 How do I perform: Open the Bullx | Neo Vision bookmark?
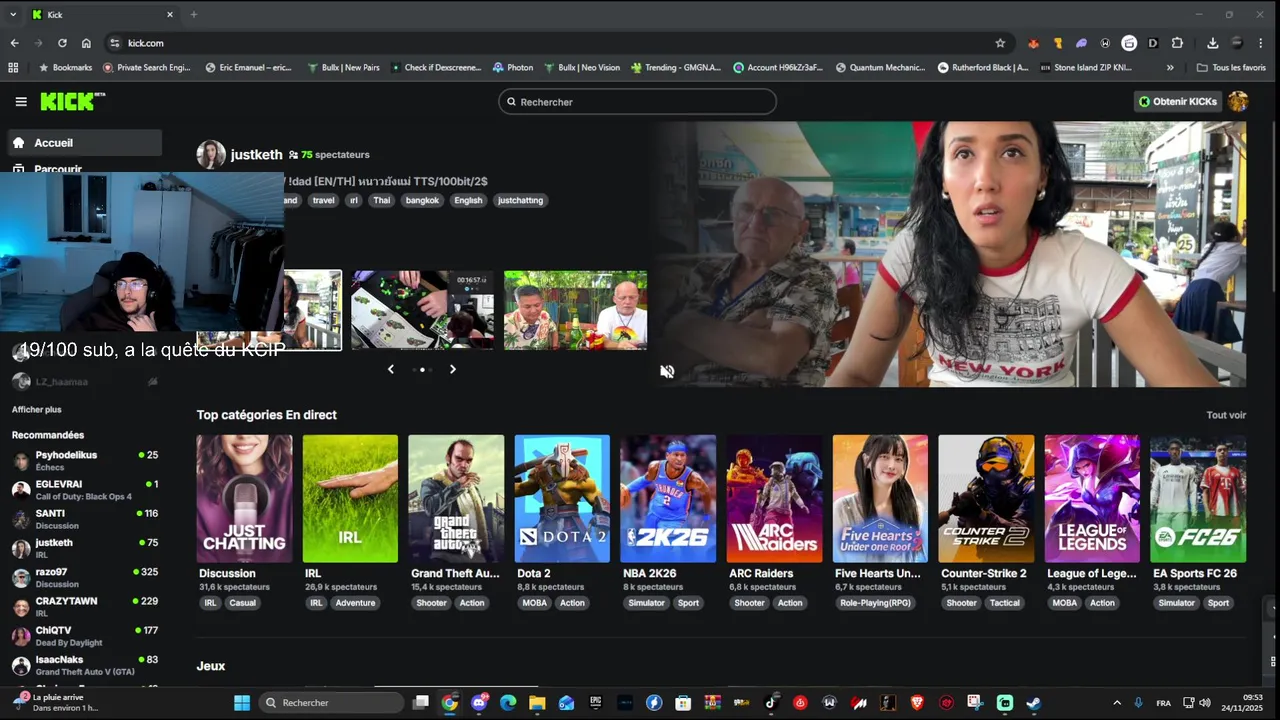coord(582,67)
